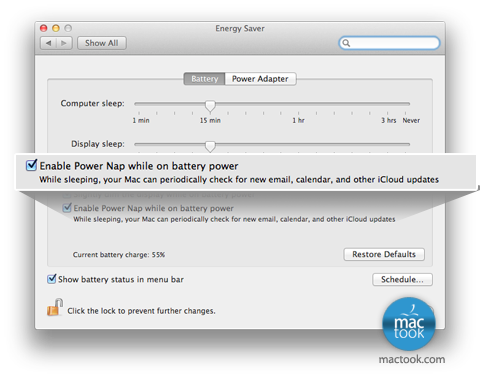The width and height of the screenshot is (480, 378).
Task: Close the Energy Saver window with red button
Action: pos(44,28)
